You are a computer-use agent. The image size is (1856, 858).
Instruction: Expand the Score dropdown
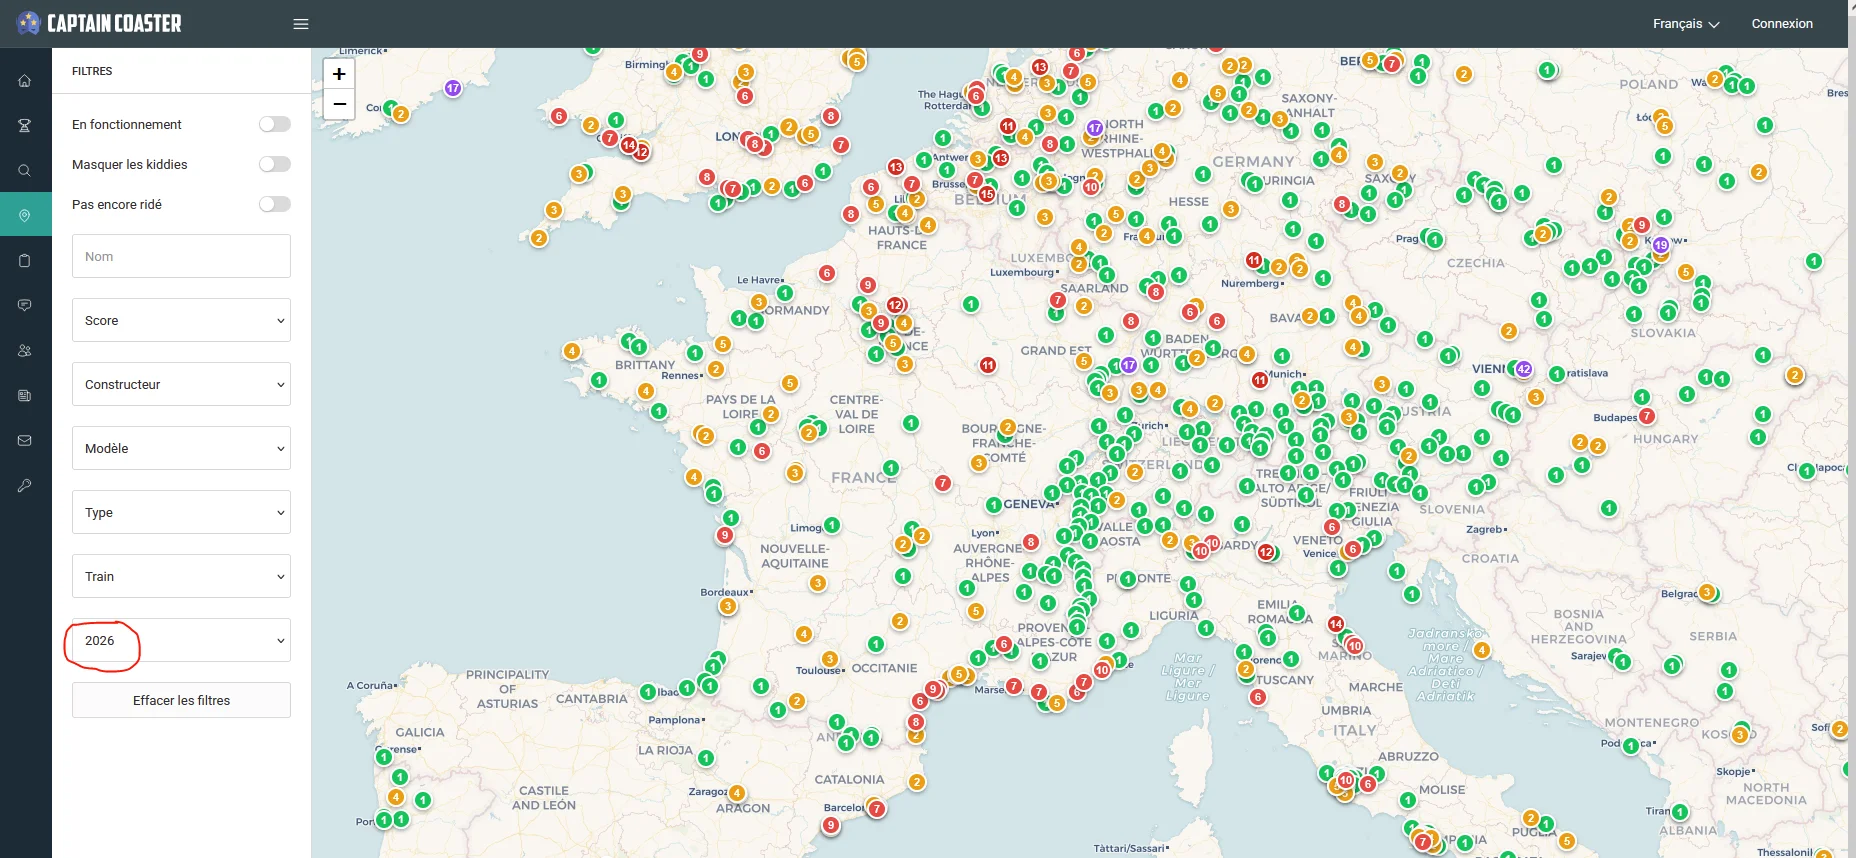181,320
